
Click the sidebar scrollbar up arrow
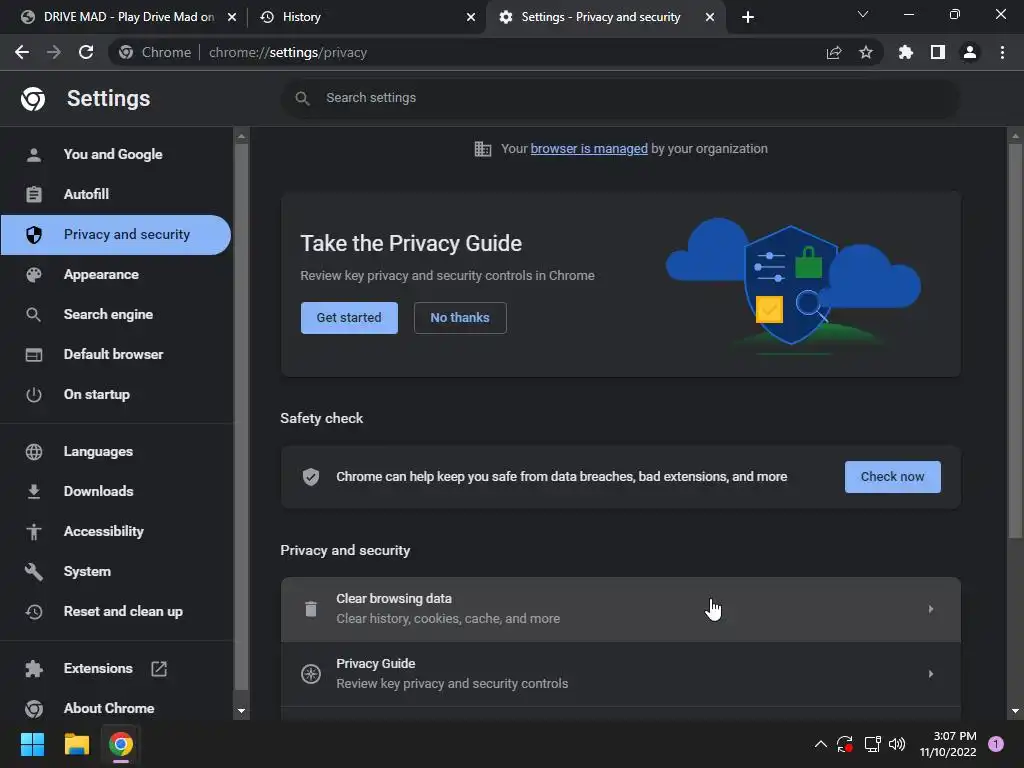pos(242,136)
